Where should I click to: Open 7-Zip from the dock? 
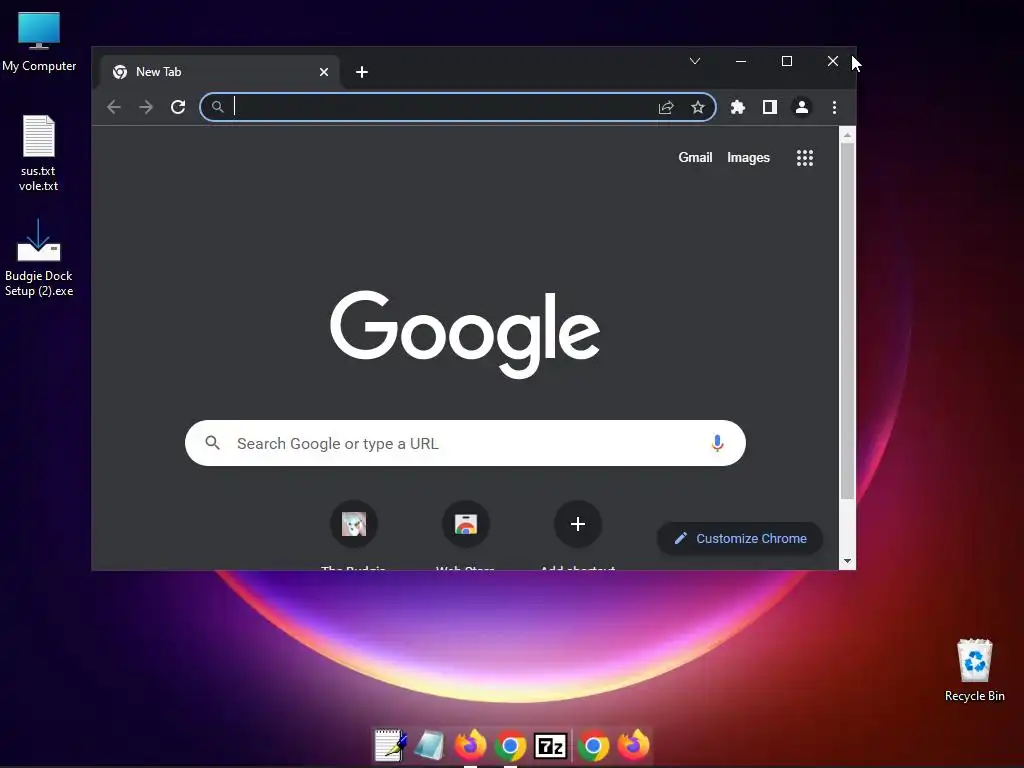pyautogui.click(x=550, y=746)
